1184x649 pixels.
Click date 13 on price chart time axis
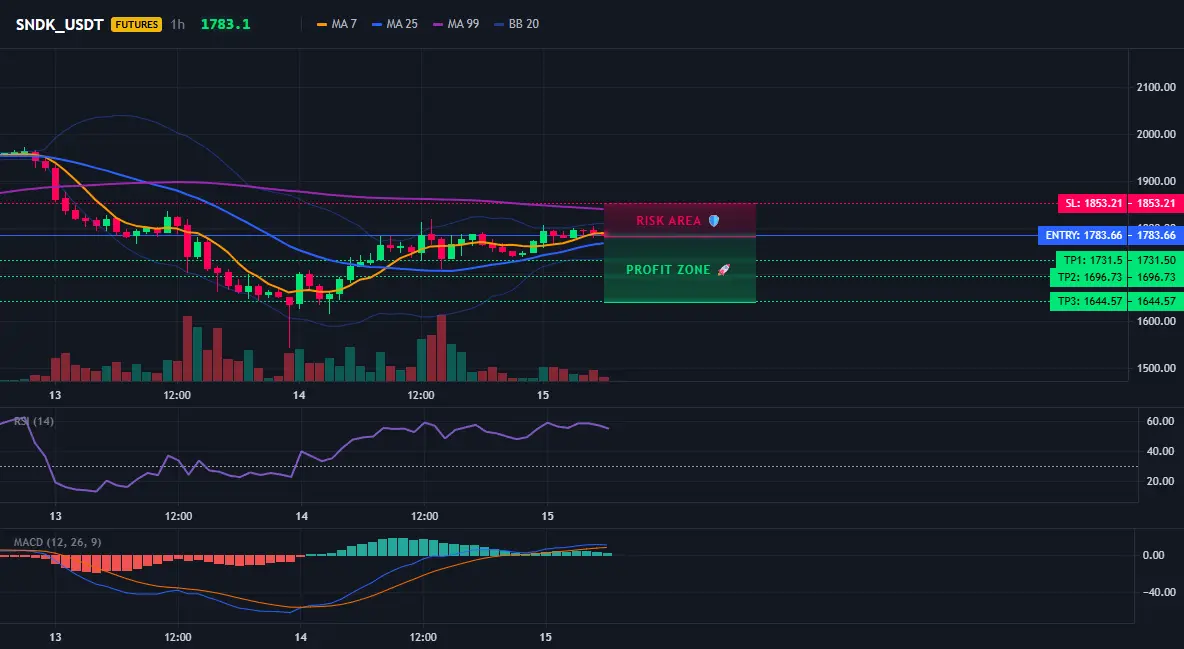(x=55, y=395)
